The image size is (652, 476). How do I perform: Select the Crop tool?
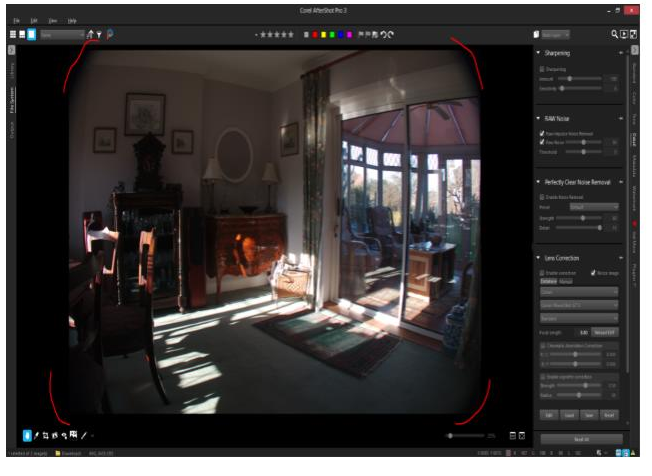point(45,436)
